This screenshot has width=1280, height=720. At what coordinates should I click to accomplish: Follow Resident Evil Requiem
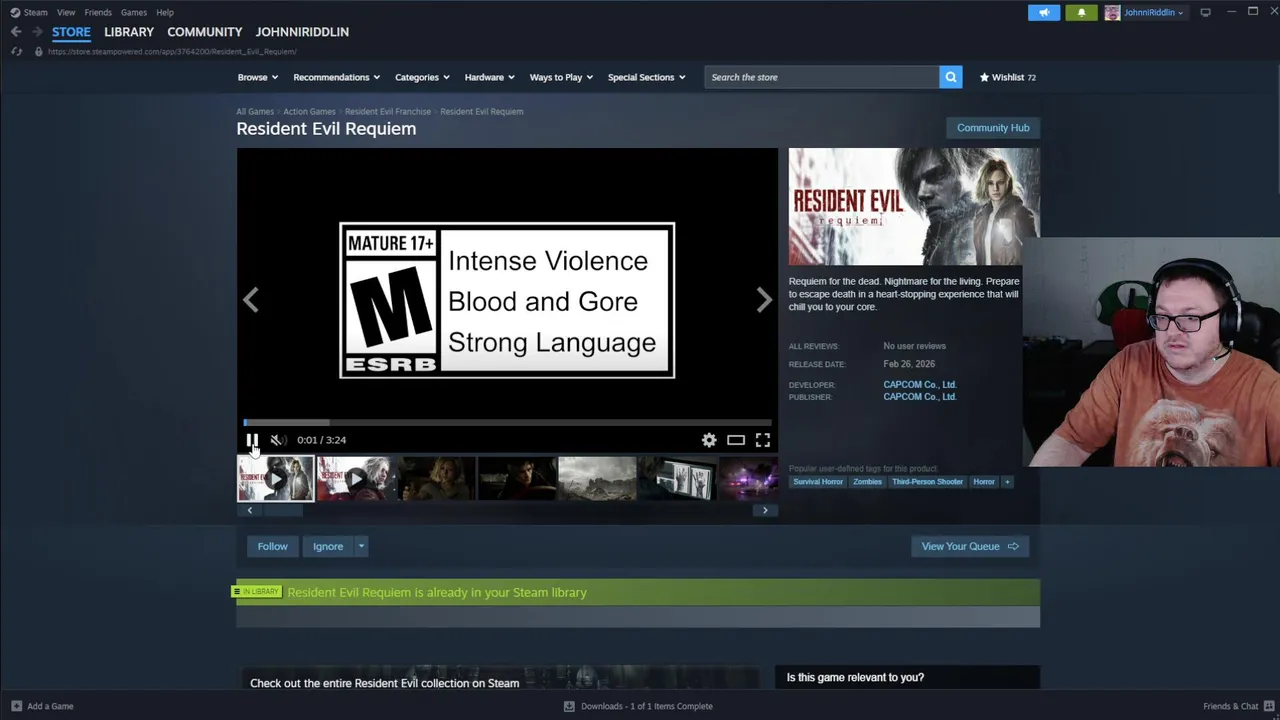pos(272,546)
